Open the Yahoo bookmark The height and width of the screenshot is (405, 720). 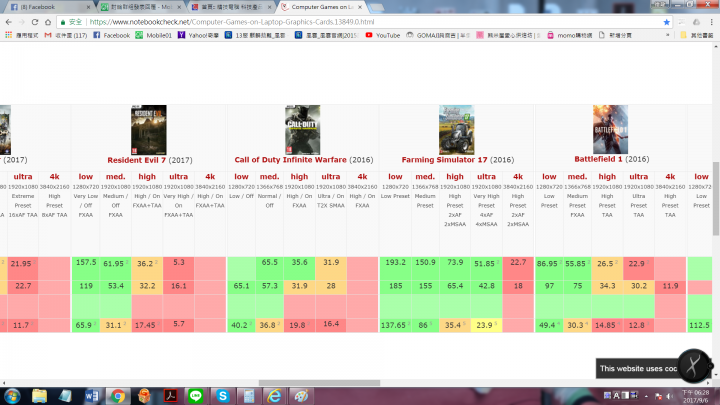coord(198,35)
